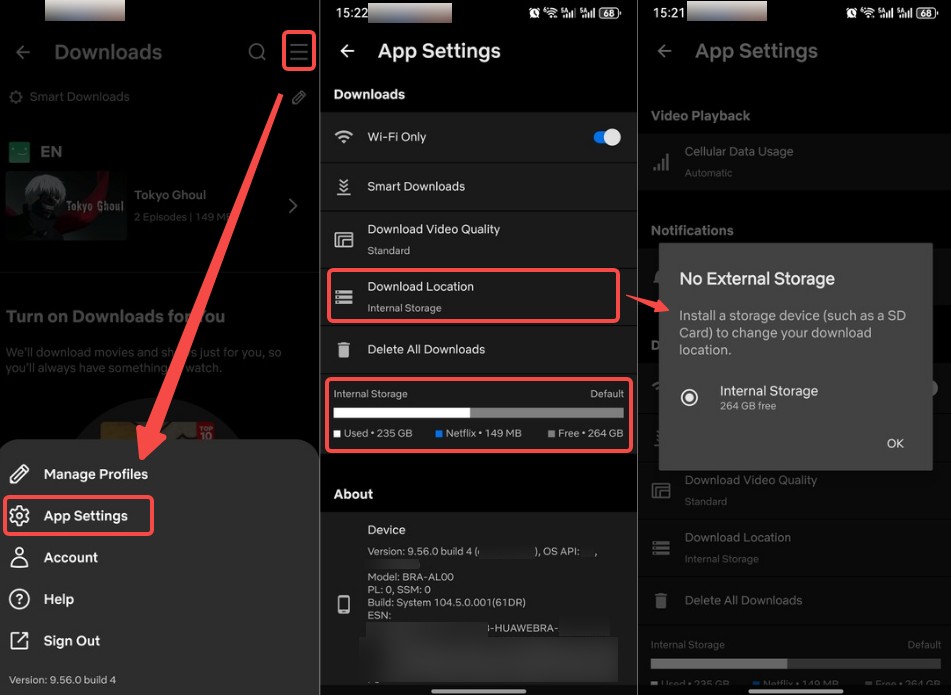The width and height of the screenshot is (951, 695).
Task: Toggle the Wi-Fi Only switch off
Action: (x=607, y=137)
